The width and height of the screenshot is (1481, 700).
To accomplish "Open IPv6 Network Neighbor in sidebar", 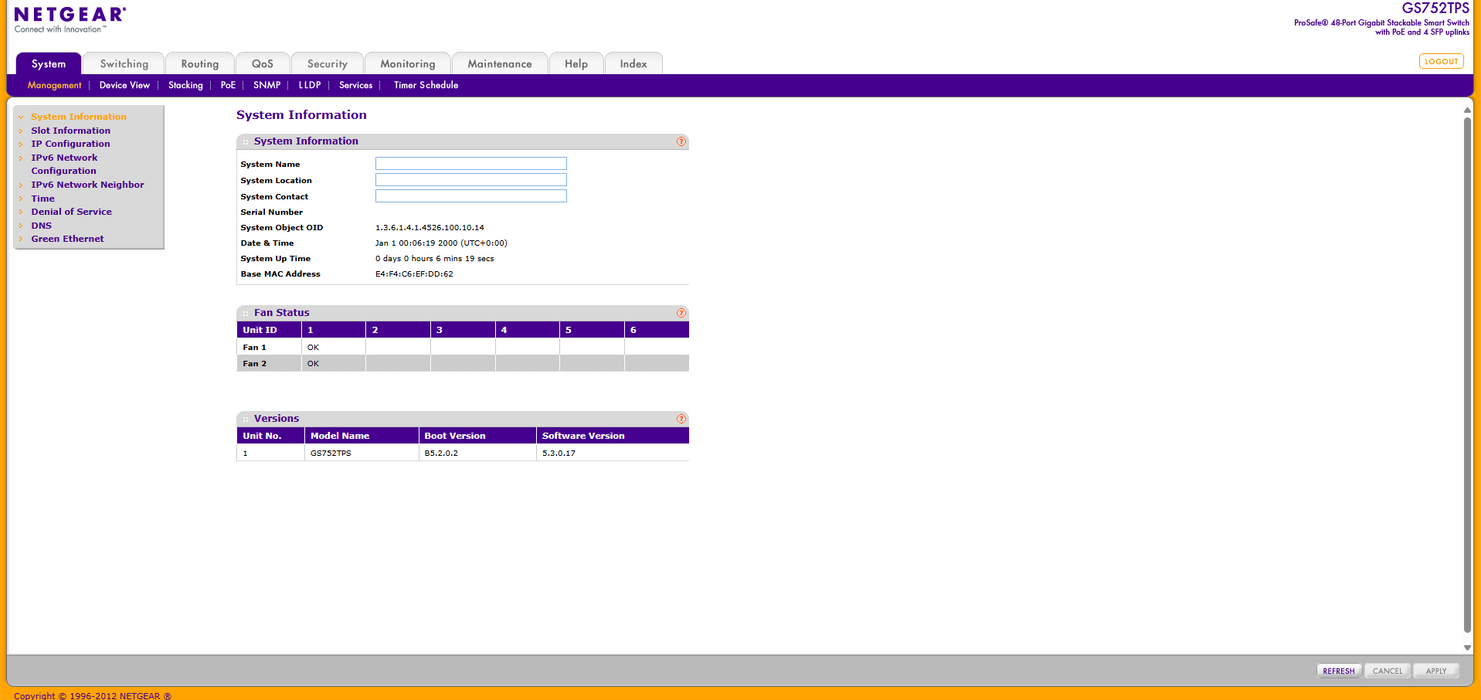I will pyautogui.click(x=88, y=185).
